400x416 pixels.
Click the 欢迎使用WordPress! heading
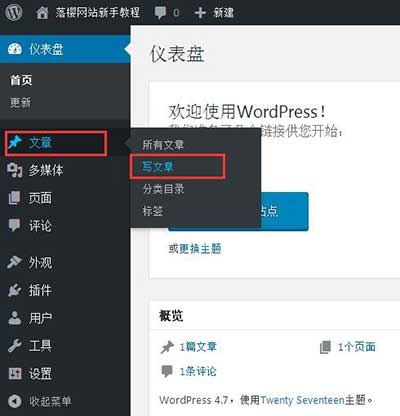tap(247, 112)
